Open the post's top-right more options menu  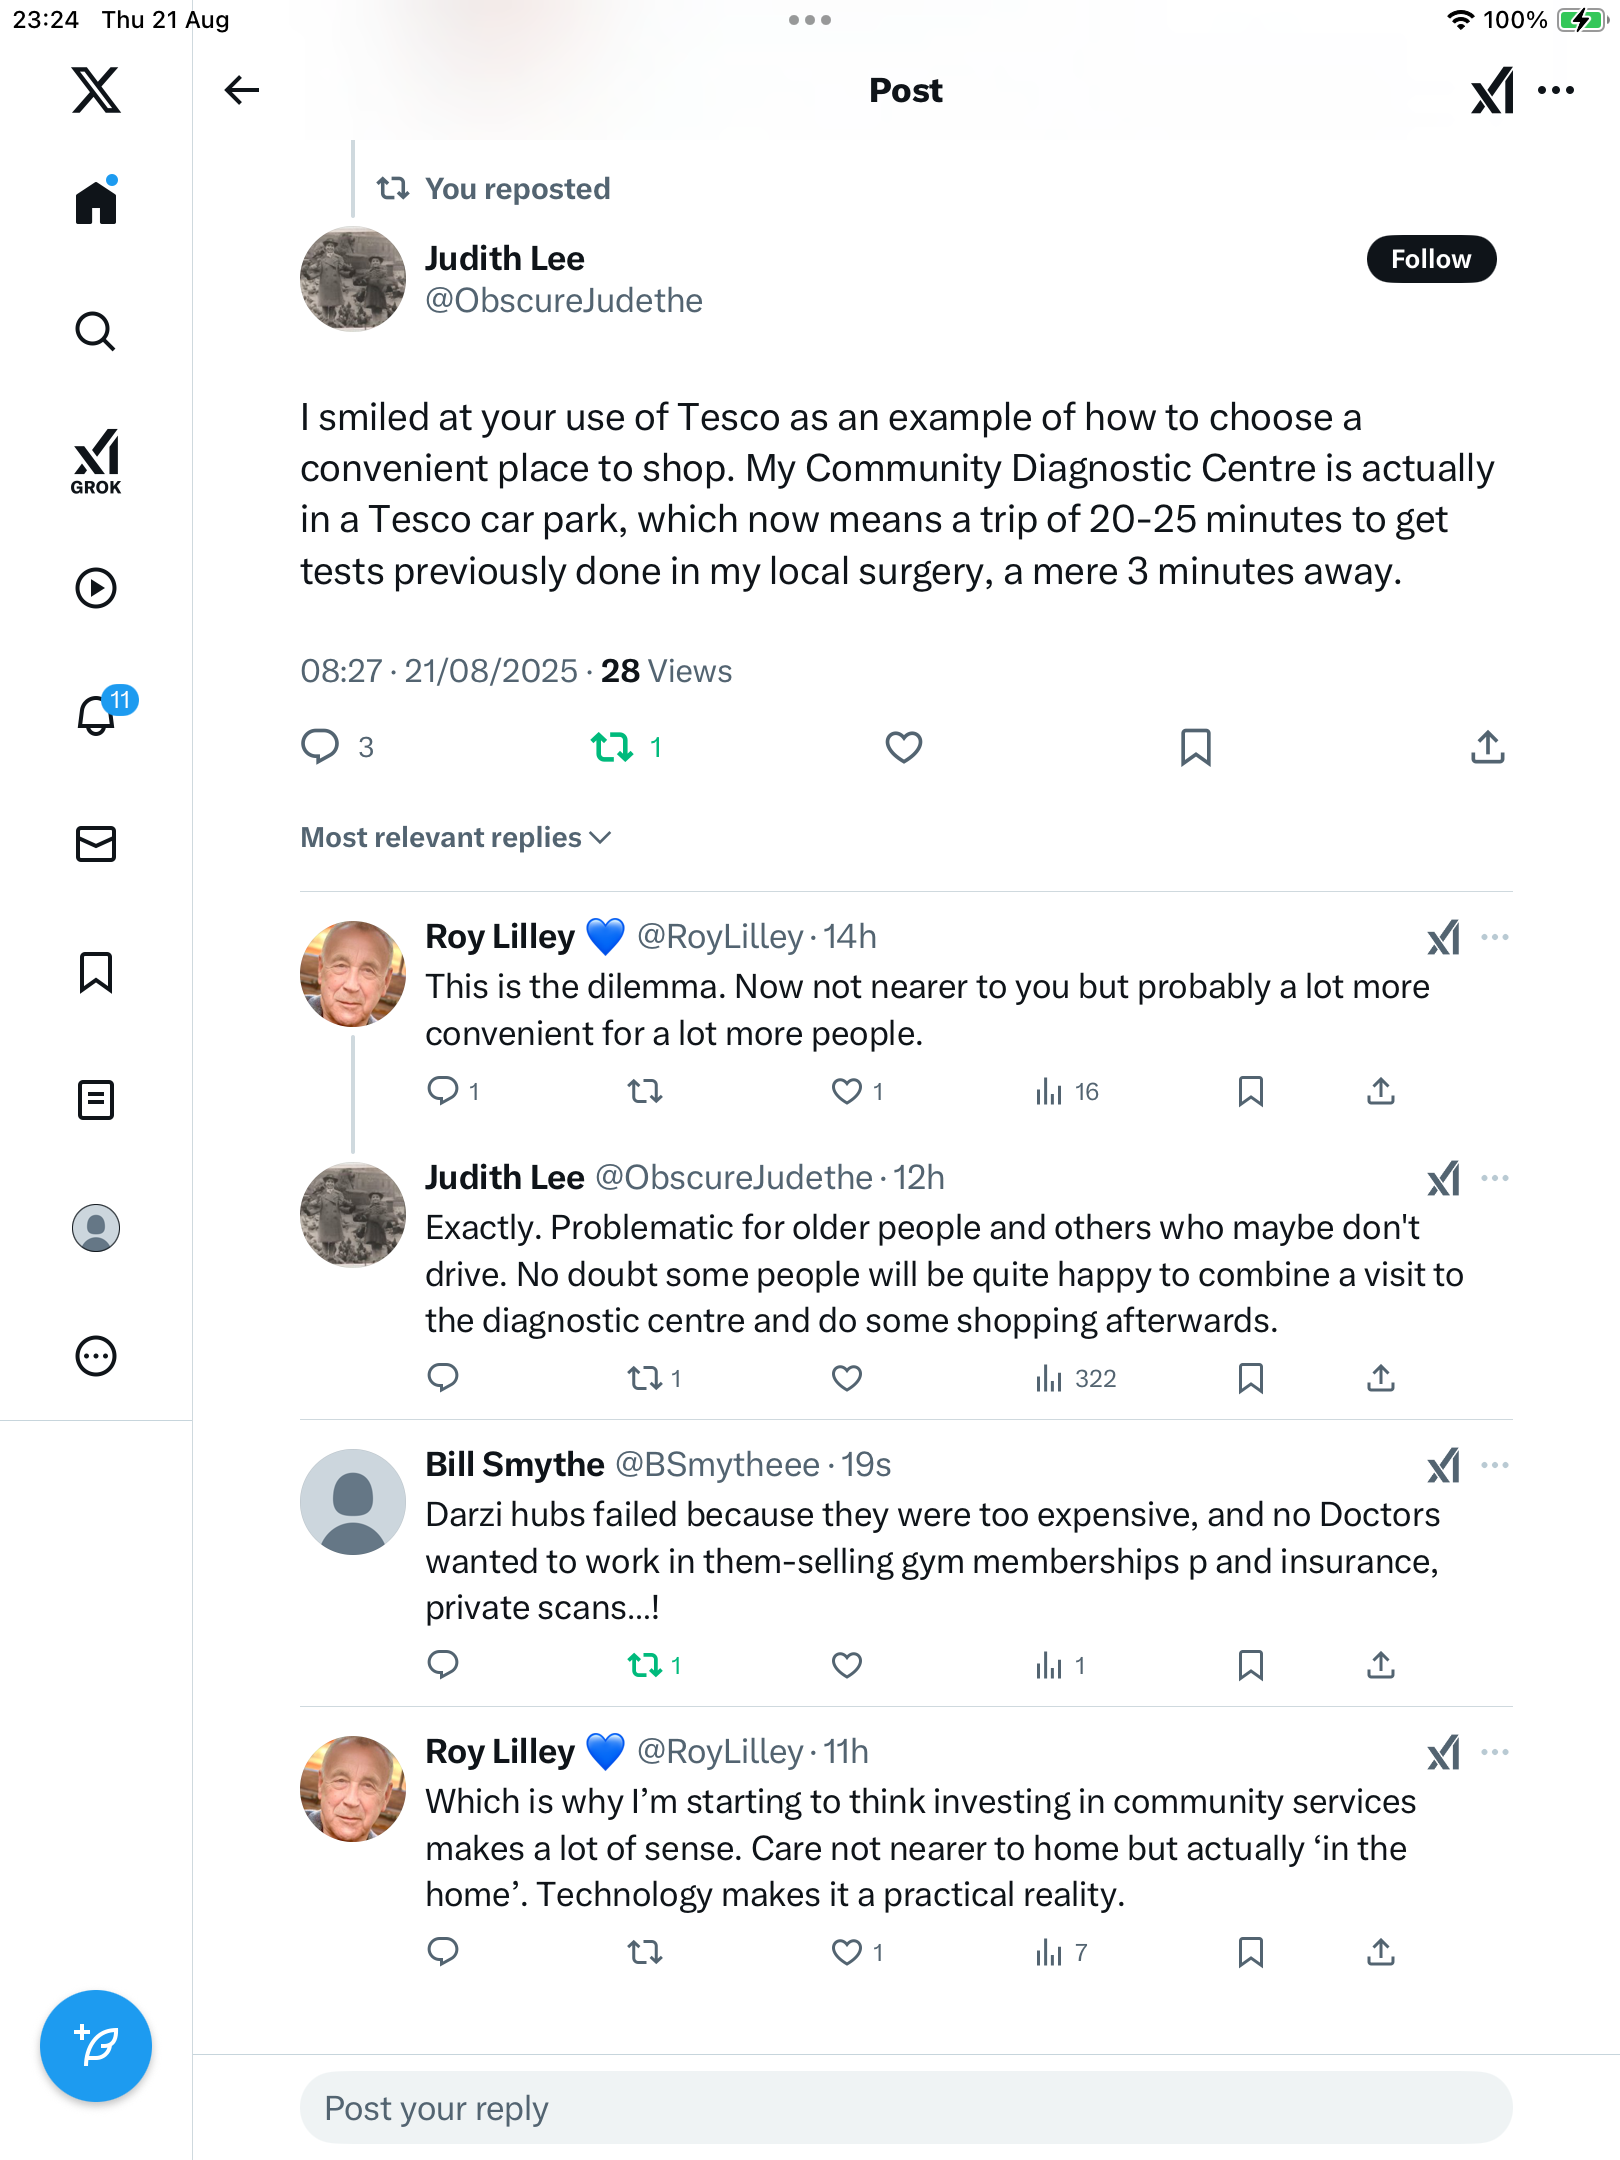[1556, 90]
